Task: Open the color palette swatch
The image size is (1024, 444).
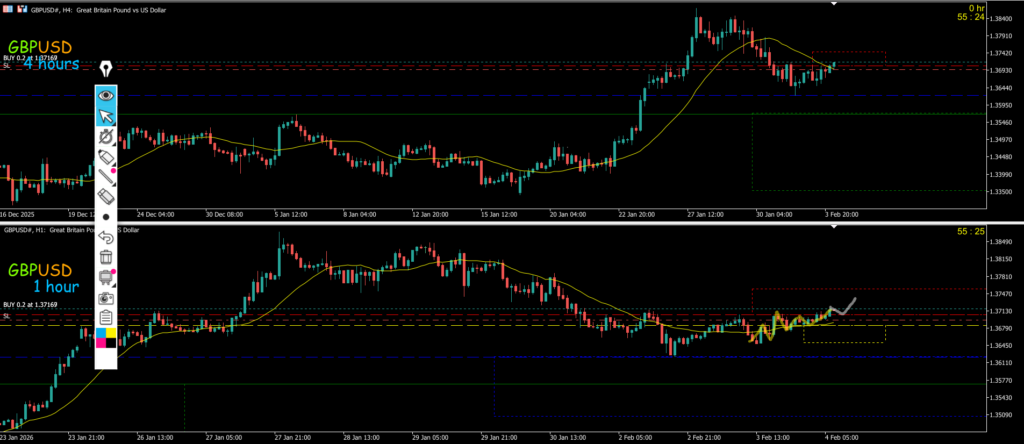Action: (106, 338)
